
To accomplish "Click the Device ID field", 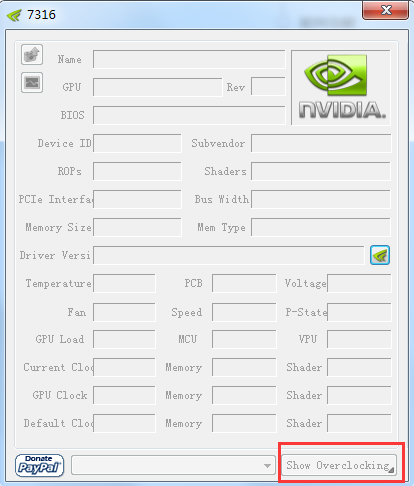I will pos(137,143).
